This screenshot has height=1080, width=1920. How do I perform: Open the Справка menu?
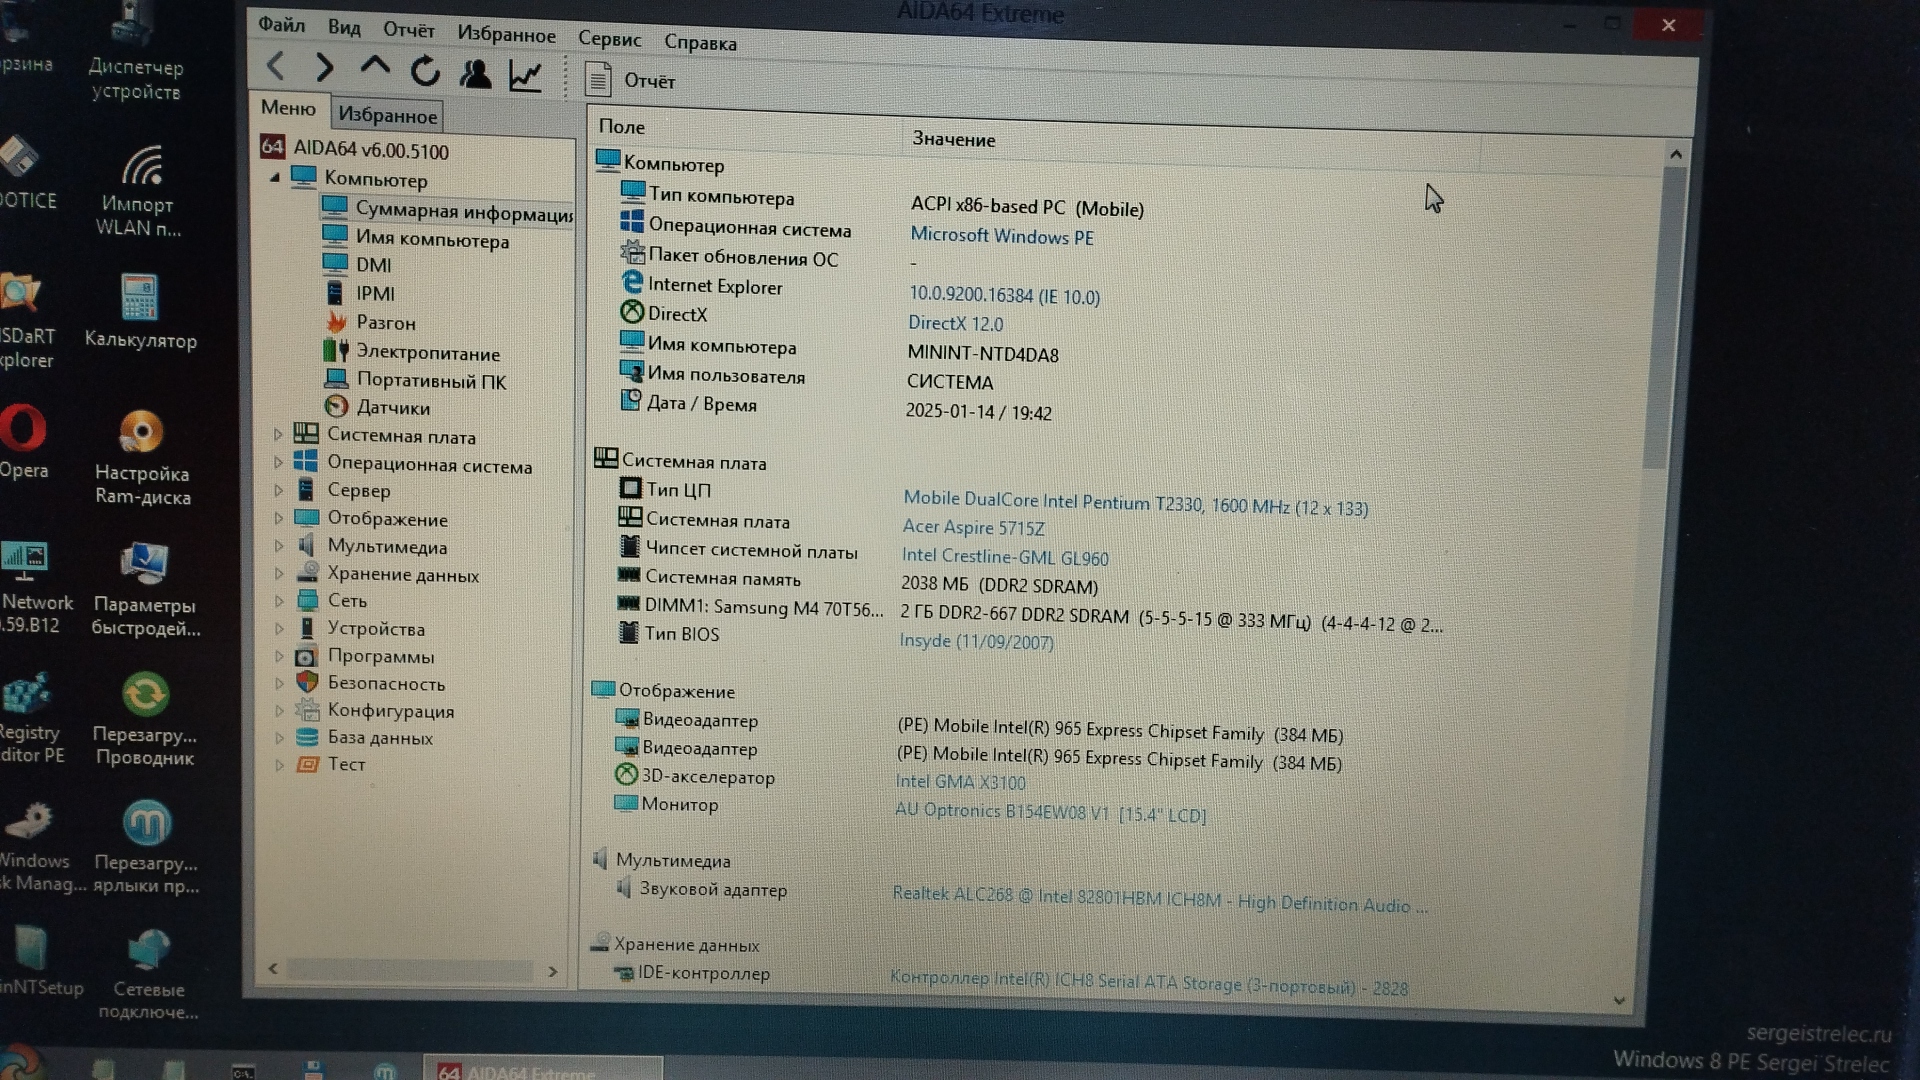point(700,42)
